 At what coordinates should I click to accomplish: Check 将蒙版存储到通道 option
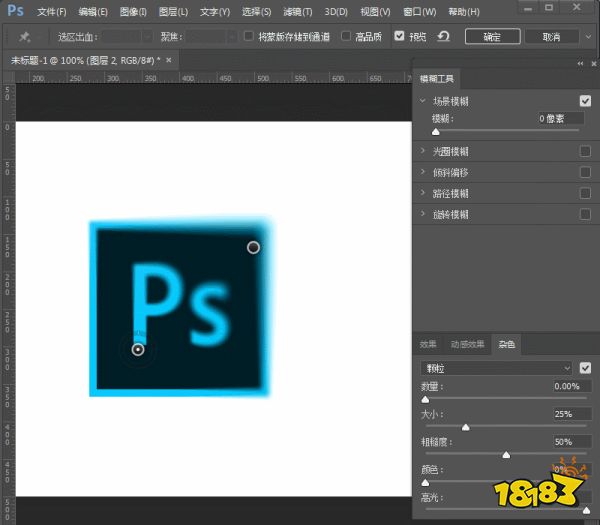tap(249, 36)
